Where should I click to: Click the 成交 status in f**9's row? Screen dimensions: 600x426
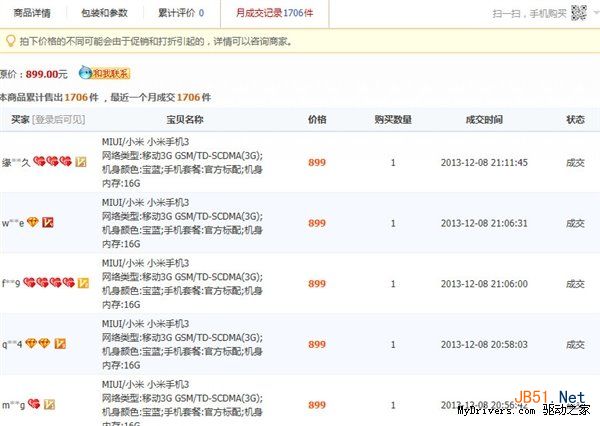point(576,284)
